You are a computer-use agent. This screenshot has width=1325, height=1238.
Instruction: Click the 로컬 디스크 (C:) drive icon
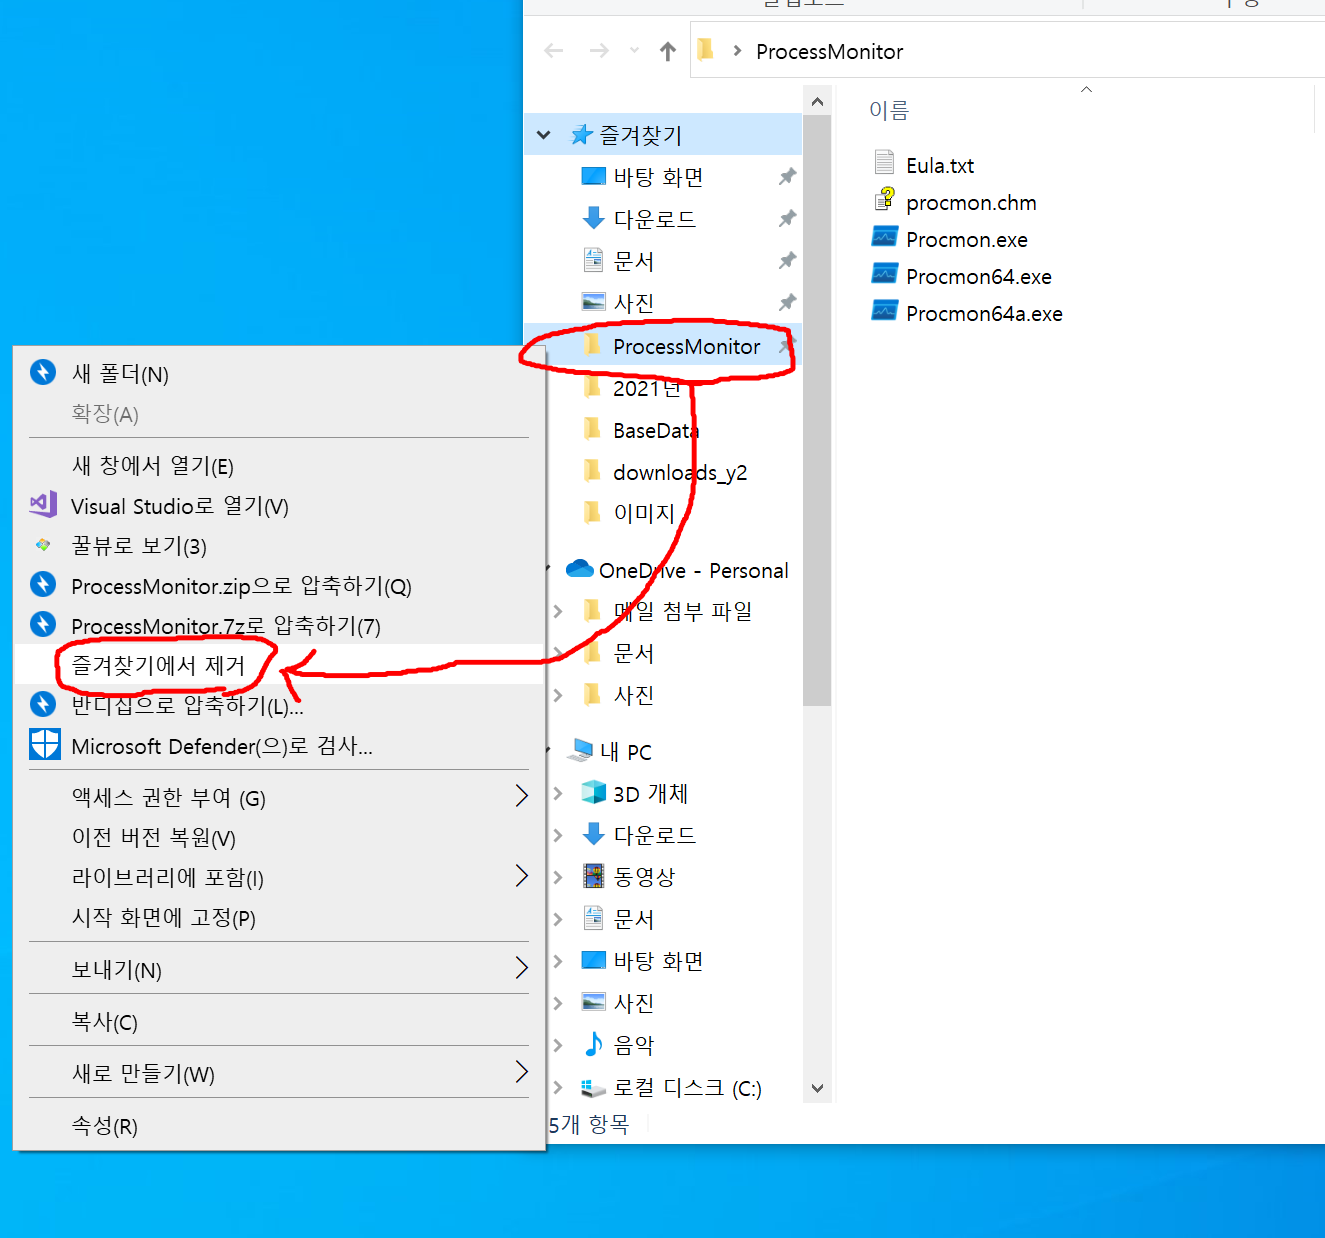tap(594, 1088)
